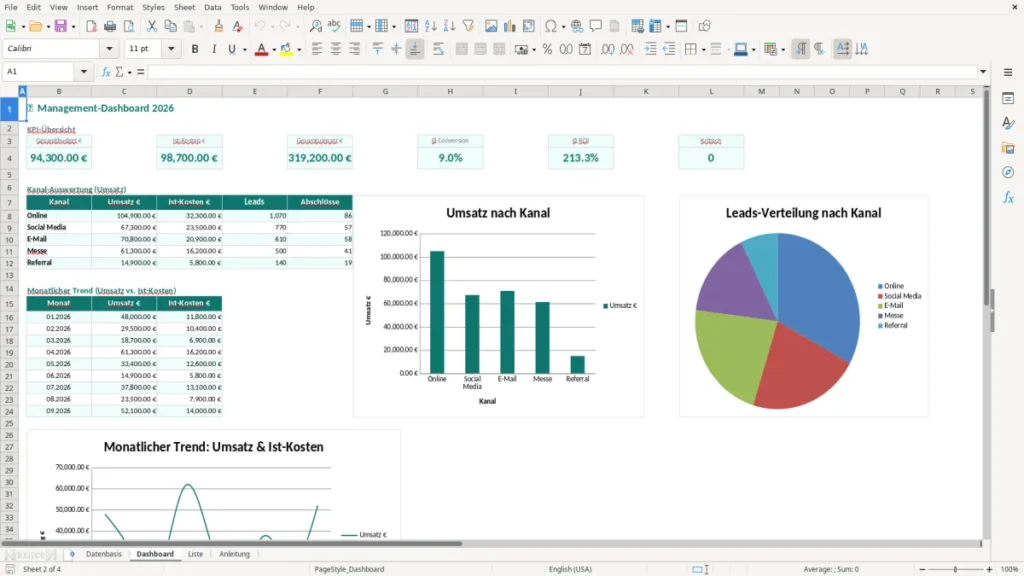The width and height of the screenshot is (1024, 576).
Task: Open the font color dropdown arrow
Action: click(274, 50)
